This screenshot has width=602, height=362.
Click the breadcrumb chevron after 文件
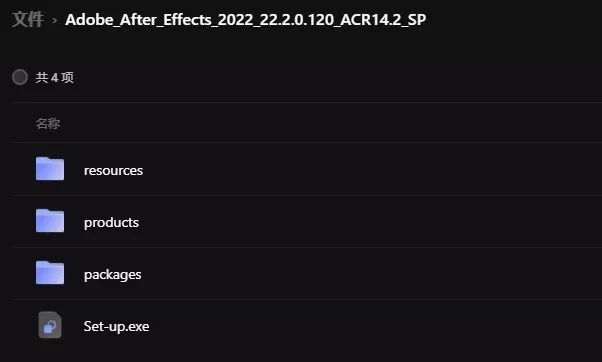[x=55, y=20]
